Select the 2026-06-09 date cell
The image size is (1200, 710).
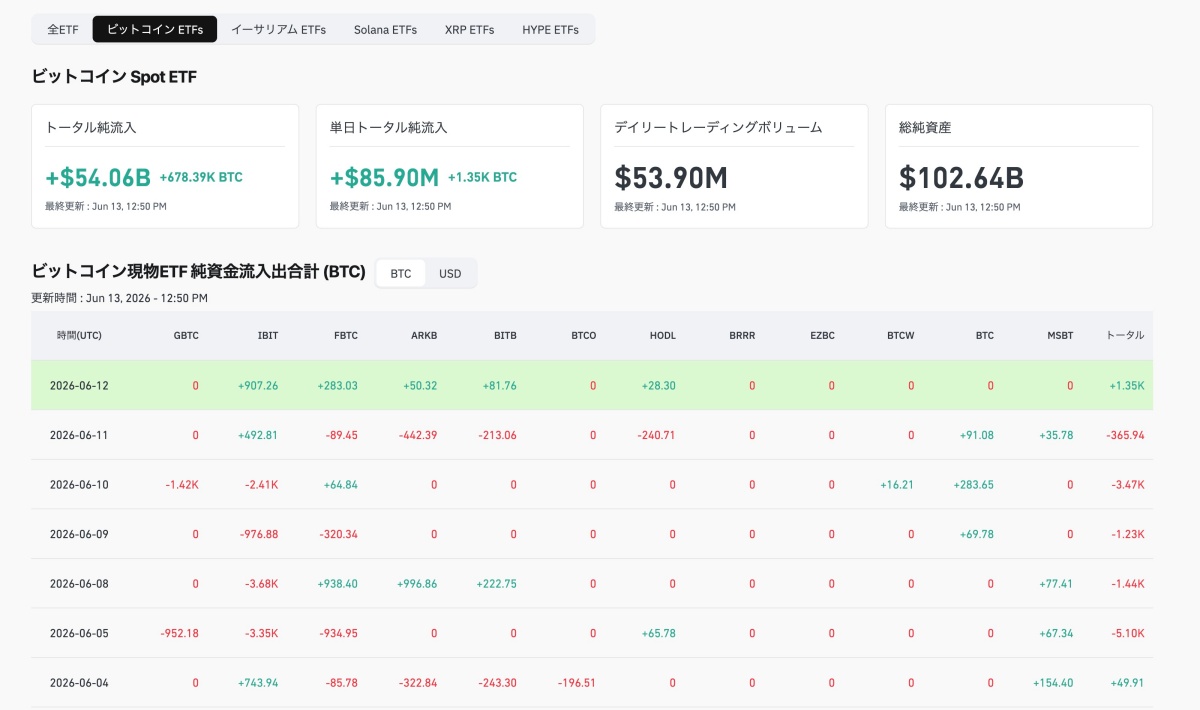pos(79,534)
